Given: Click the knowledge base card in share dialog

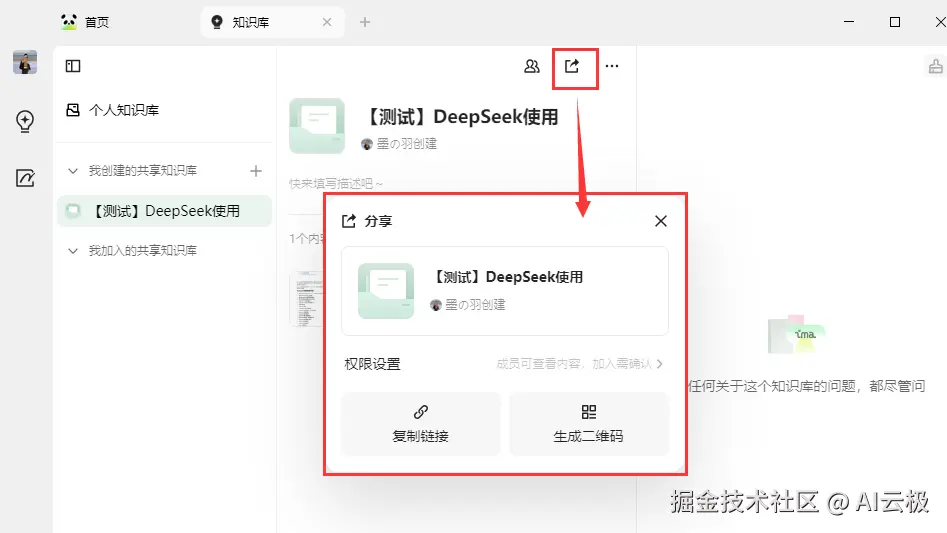Looking at the screenshot, I should (x=505, y=290).
